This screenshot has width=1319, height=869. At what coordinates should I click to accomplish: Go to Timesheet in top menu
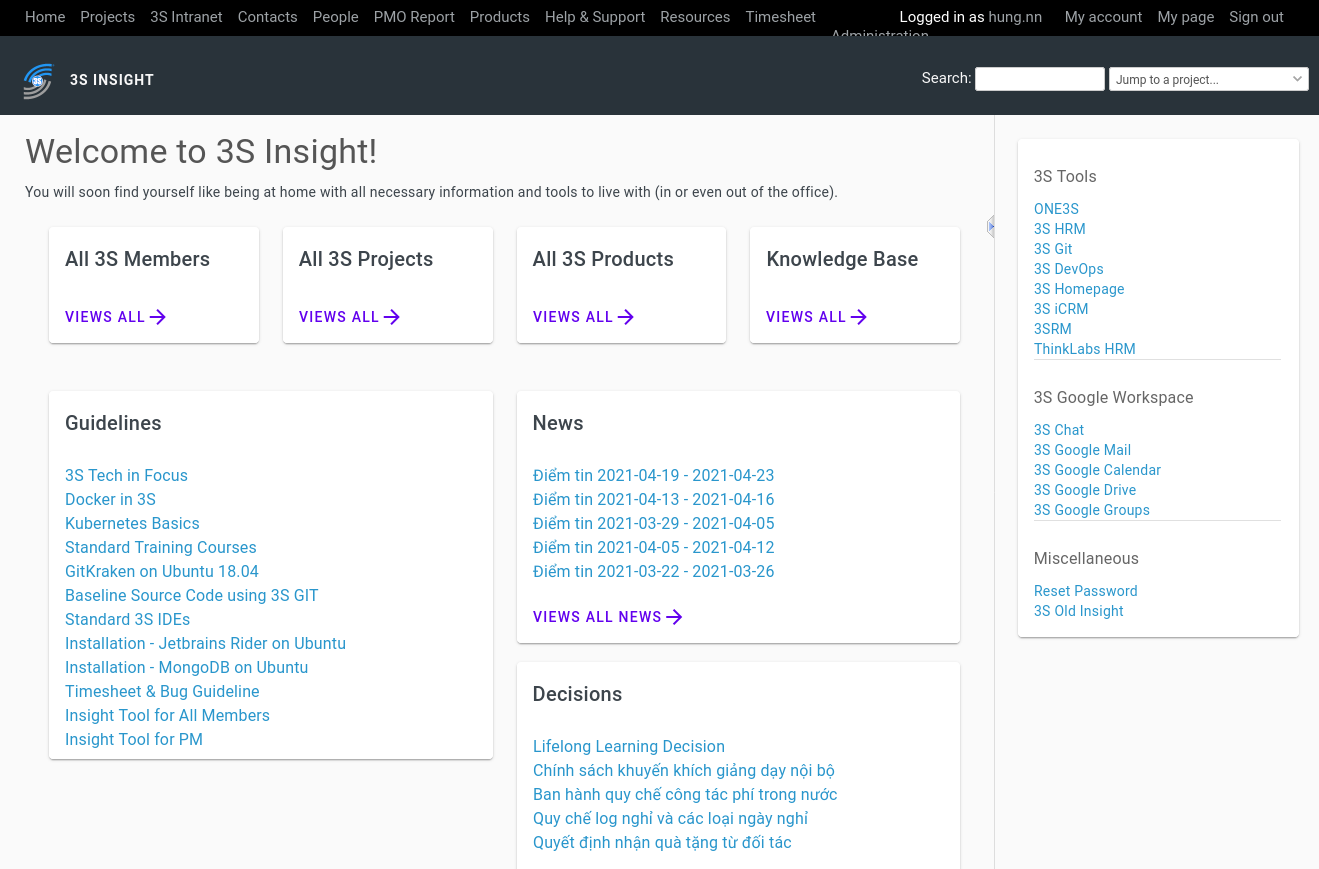(780, 17)
